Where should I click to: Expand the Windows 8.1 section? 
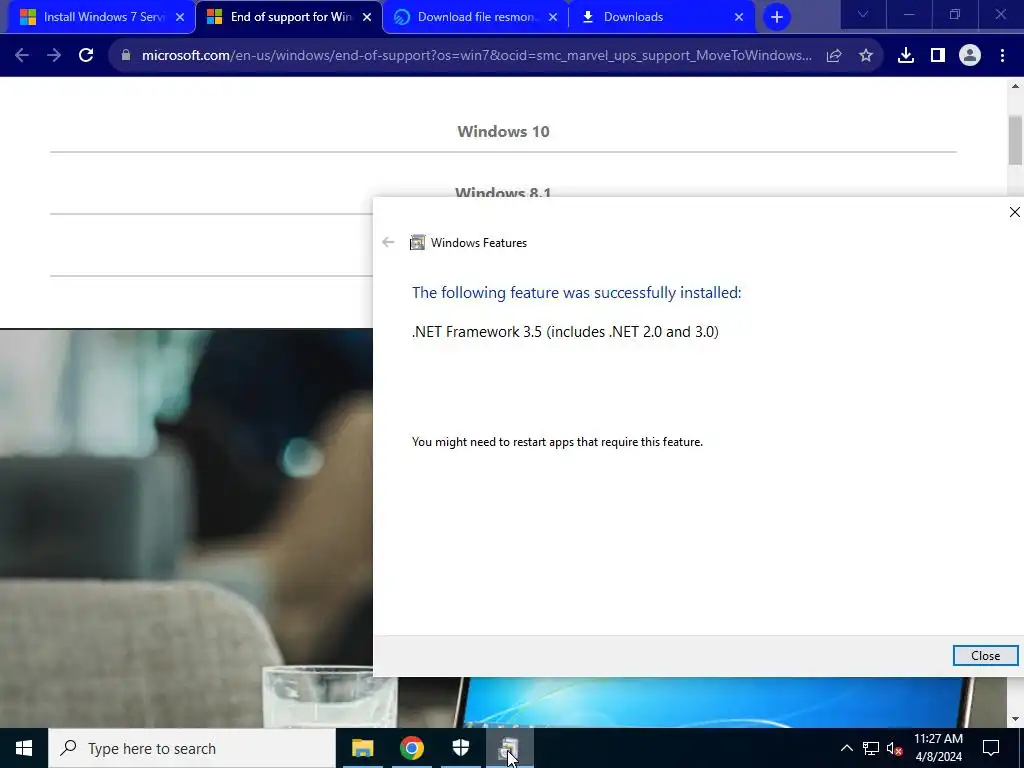tap(503, 193)
